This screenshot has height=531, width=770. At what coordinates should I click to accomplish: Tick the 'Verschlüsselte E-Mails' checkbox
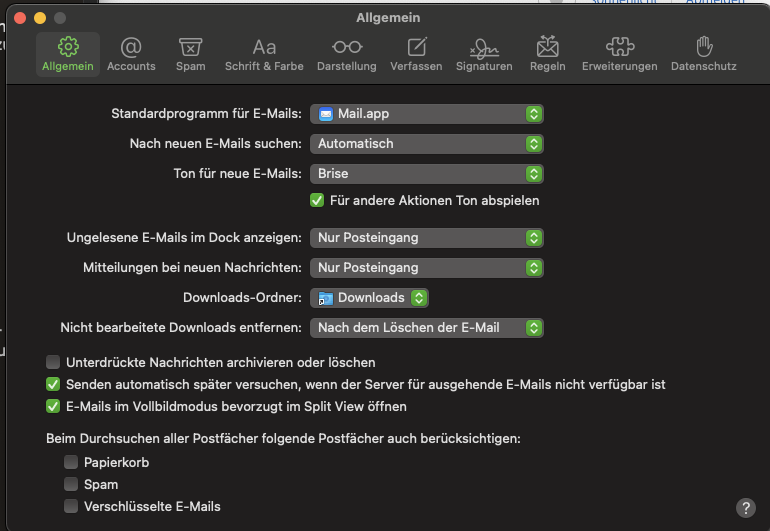71,506
